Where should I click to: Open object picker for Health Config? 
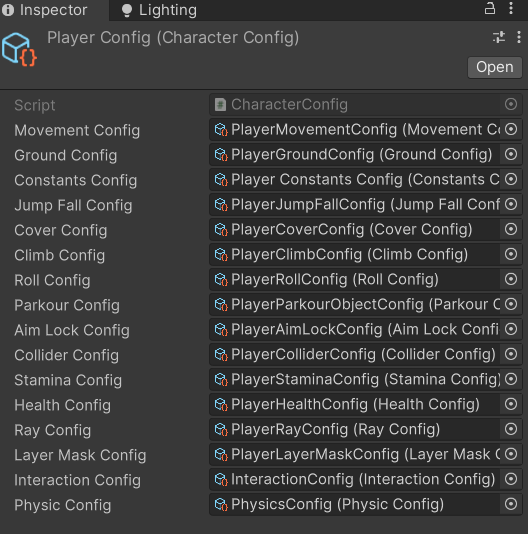511,404
